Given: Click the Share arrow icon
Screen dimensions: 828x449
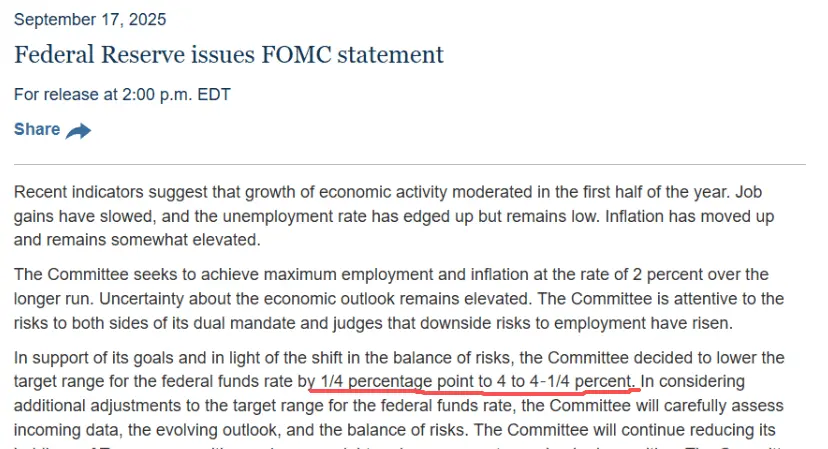Looking at the screenshot, I should [x=78, y=130].
